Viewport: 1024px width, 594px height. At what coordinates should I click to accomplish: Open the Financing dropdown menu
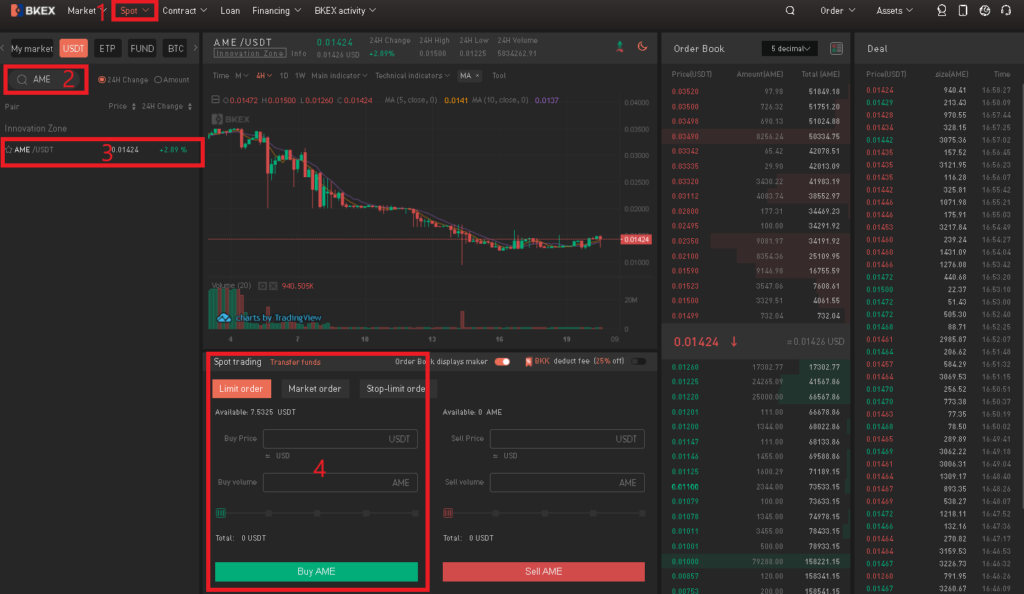tap(277, 10)
